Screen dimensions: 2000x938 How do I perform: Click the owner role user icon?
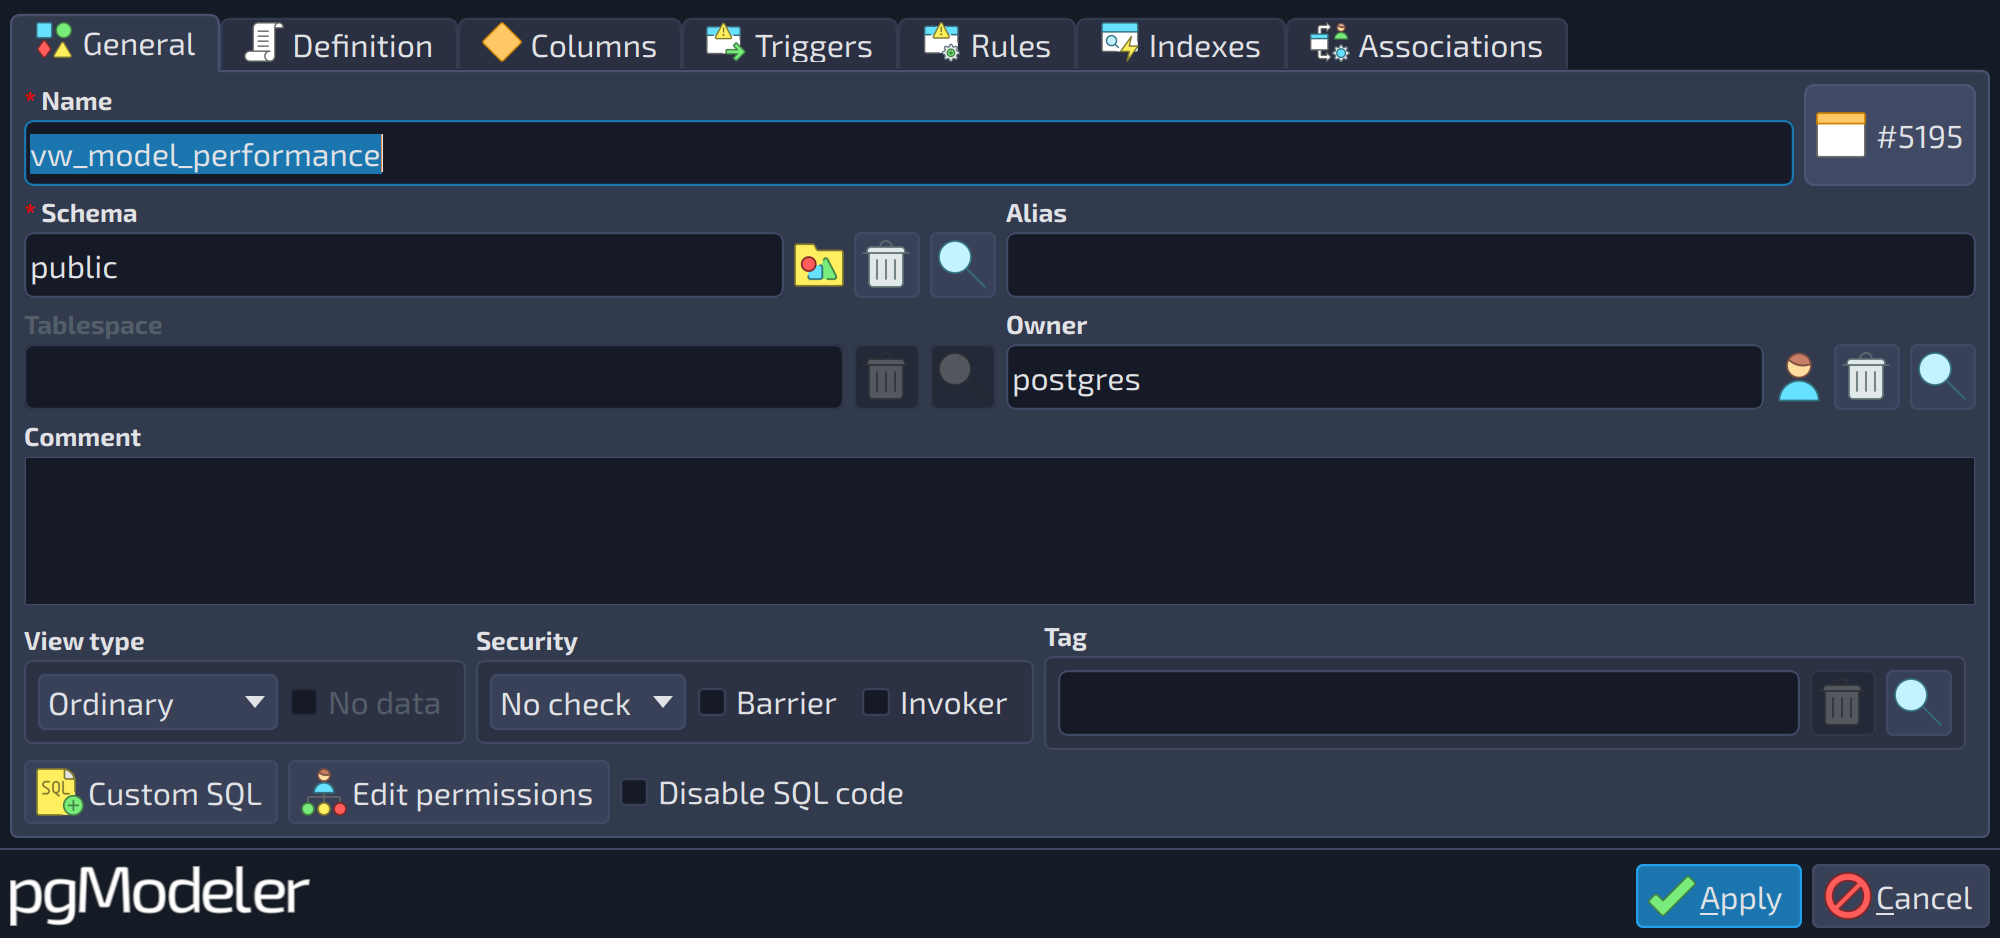click(x=1798, y=378)
